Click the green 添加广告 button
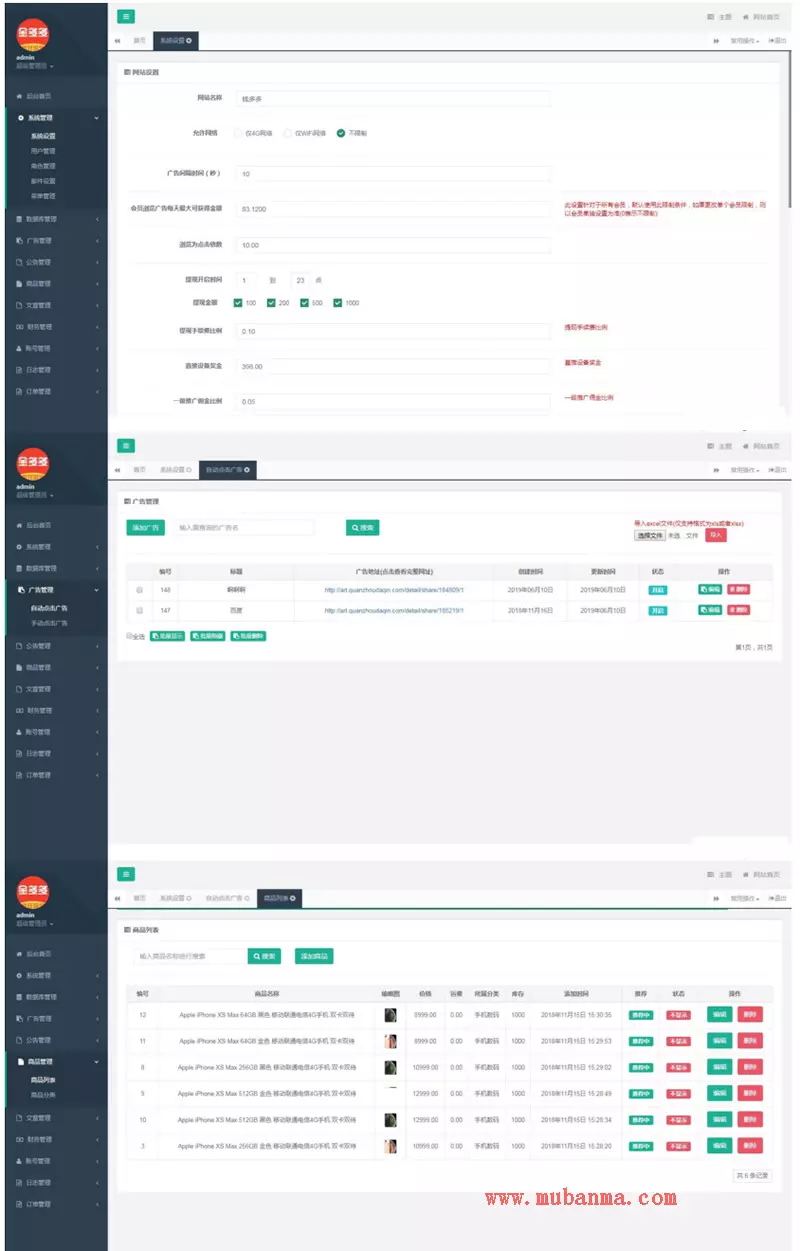This screenshot has height=1251, width=800. click(x=146, y=527)
